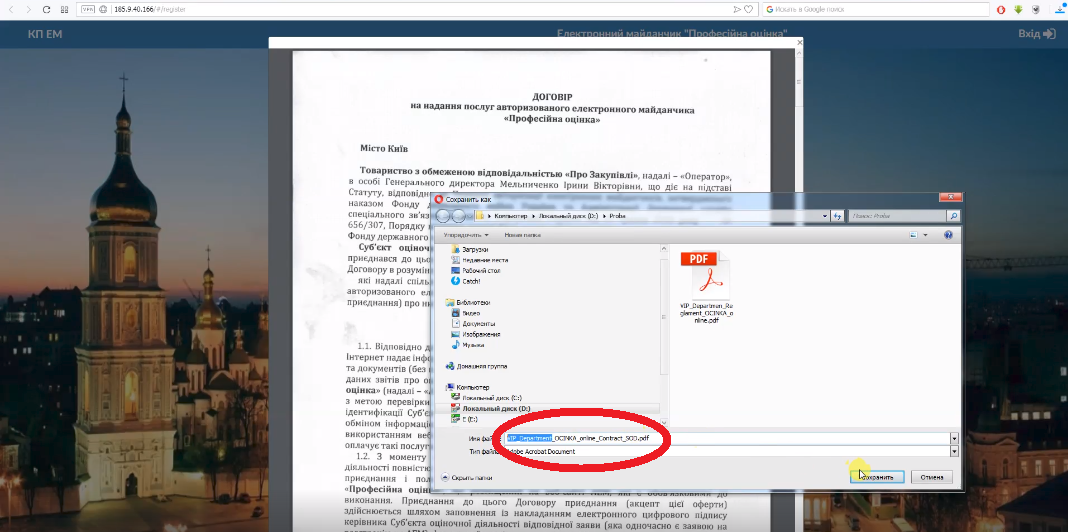
Task: Click the Сохранить button
Action: coord(877,477)
